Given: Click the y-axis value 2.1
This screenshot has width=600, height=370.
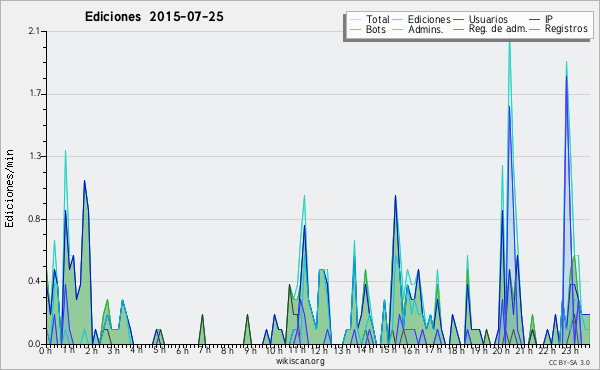Looking at the screenshot, I should (34, 31).
